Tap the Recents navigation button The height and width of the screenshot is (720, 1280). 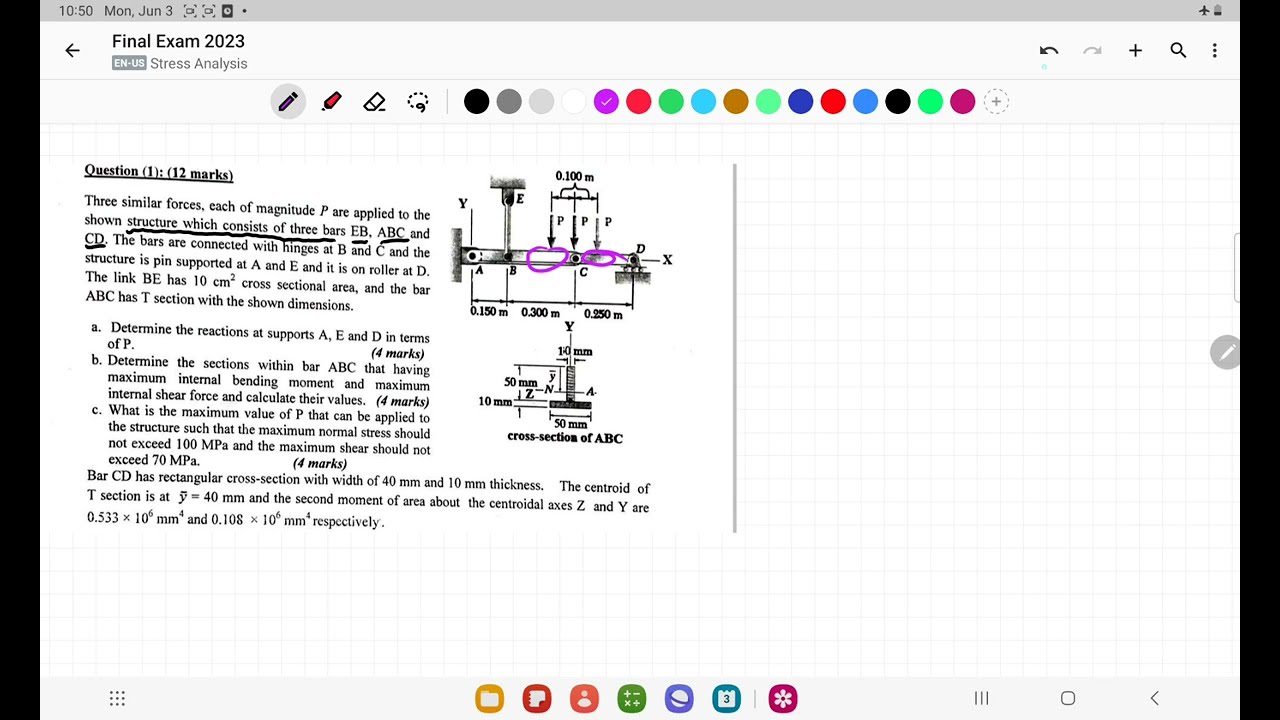[x=981, y=698]
